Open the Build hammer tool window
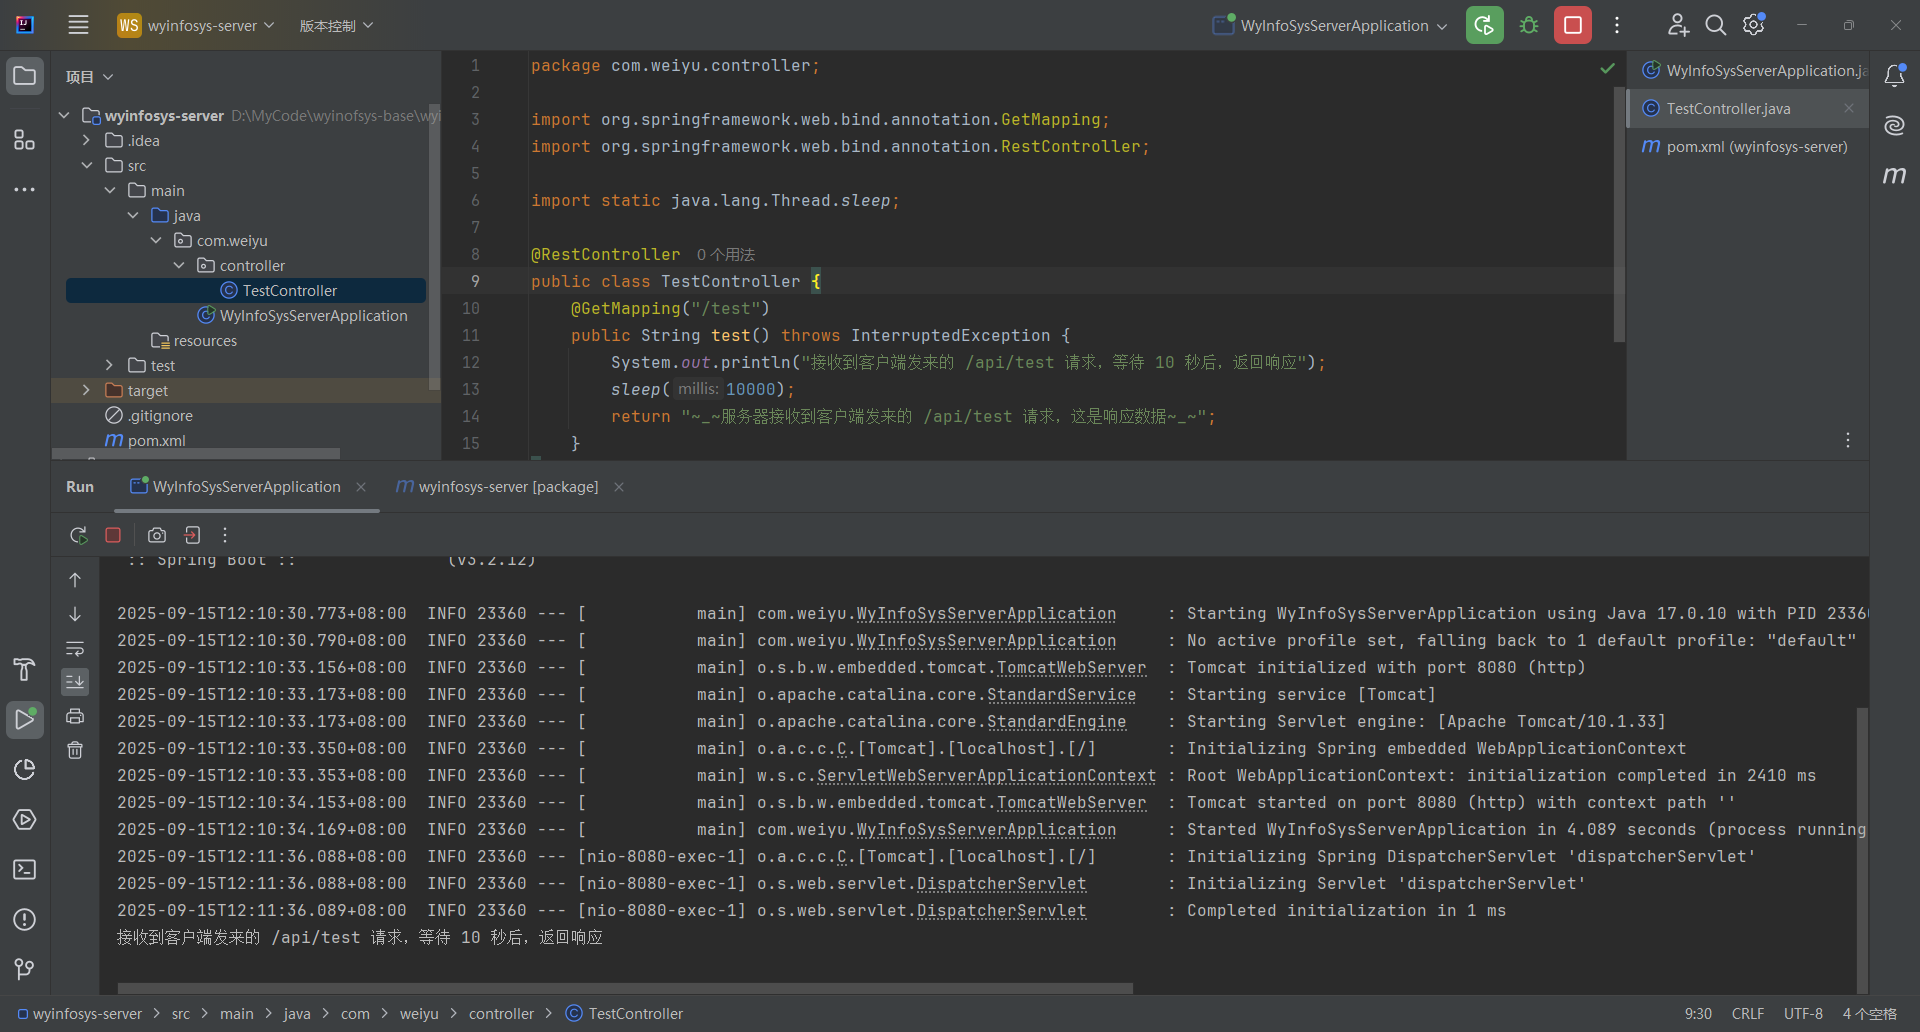The width and height of the screenshot is (1920, 1032). click(x=25, y=669)
